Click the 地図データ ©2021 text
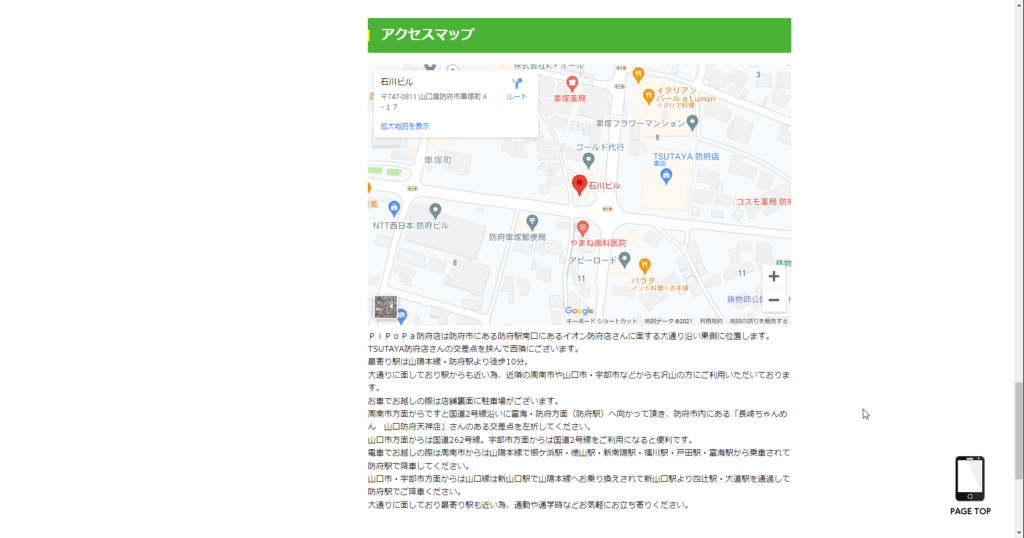This screenshot has height=538, width=1024. (x=668, y=321)
